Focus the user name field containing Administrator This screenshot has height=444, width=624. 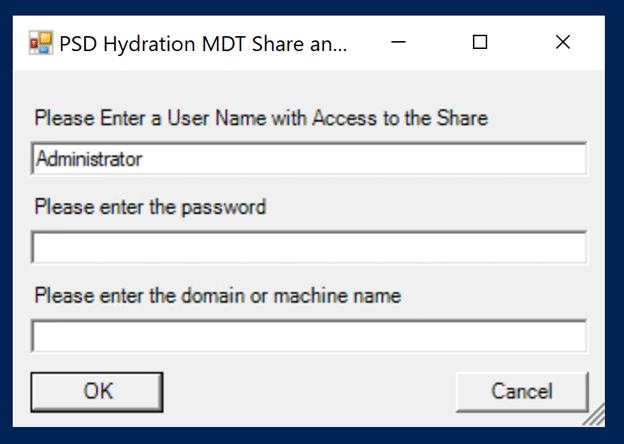(x=309, y=159)
